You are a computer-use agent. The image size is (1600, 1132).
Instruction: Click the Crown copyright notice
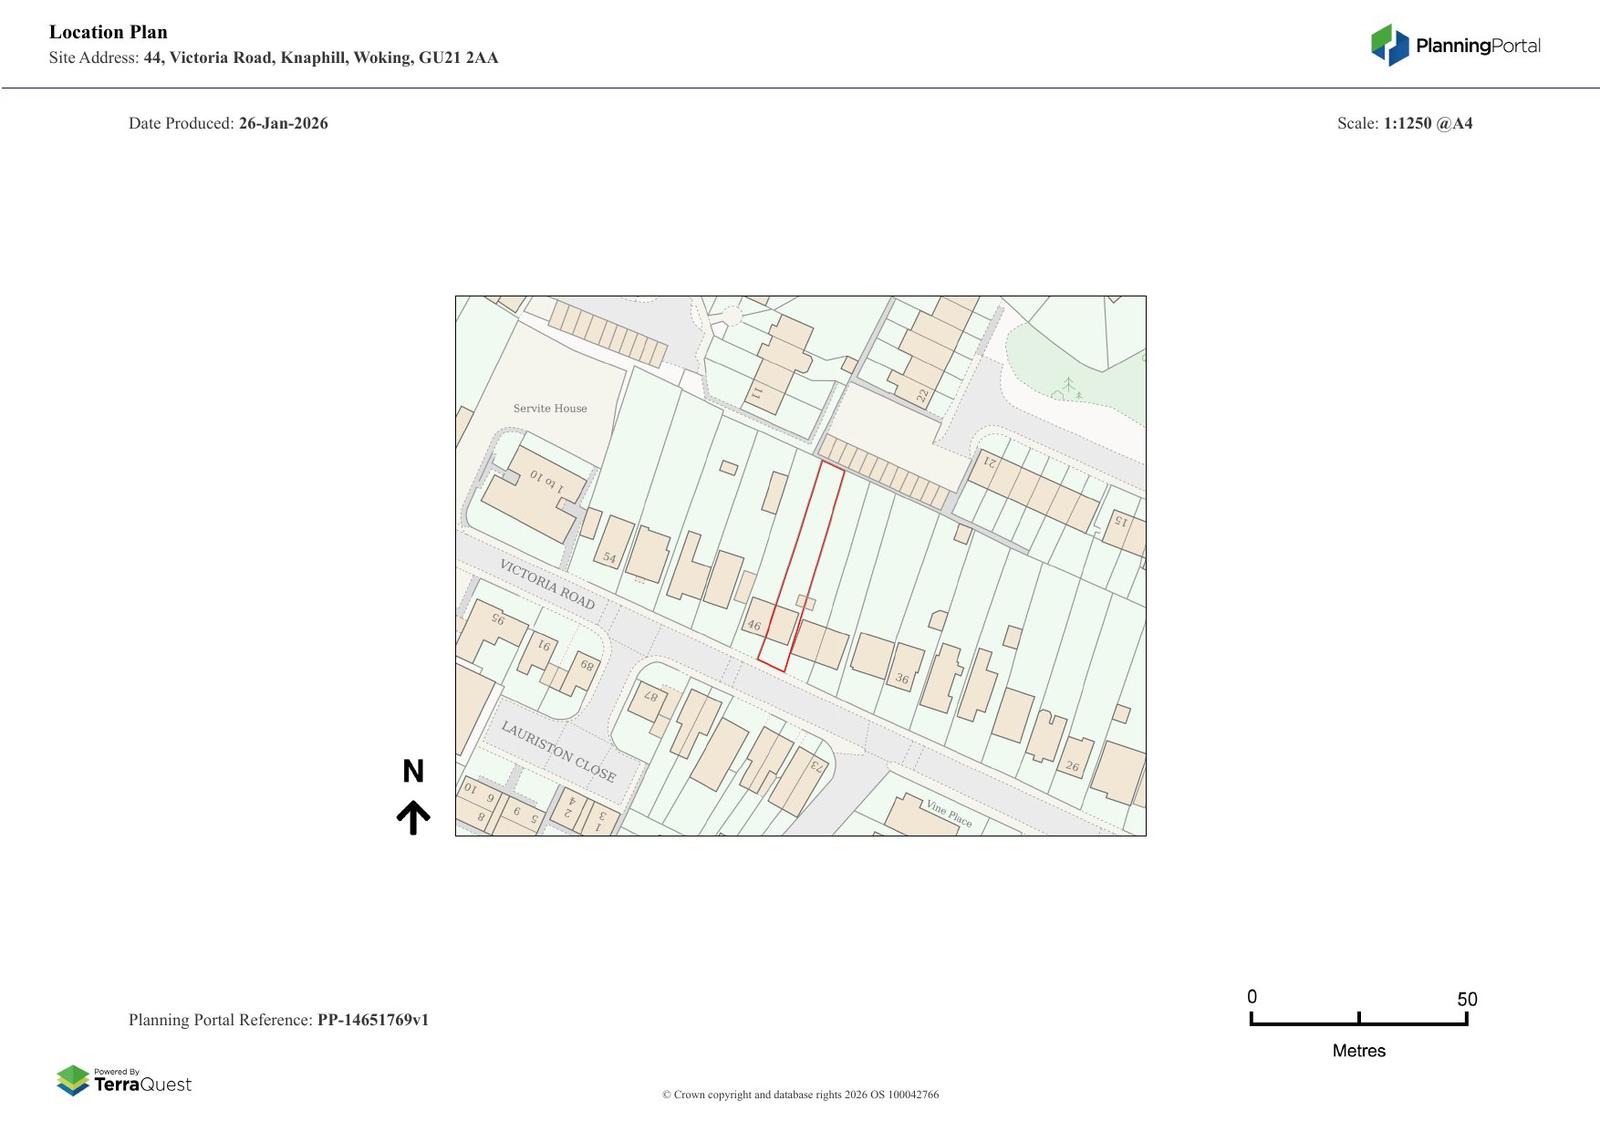click(800, 1095)
